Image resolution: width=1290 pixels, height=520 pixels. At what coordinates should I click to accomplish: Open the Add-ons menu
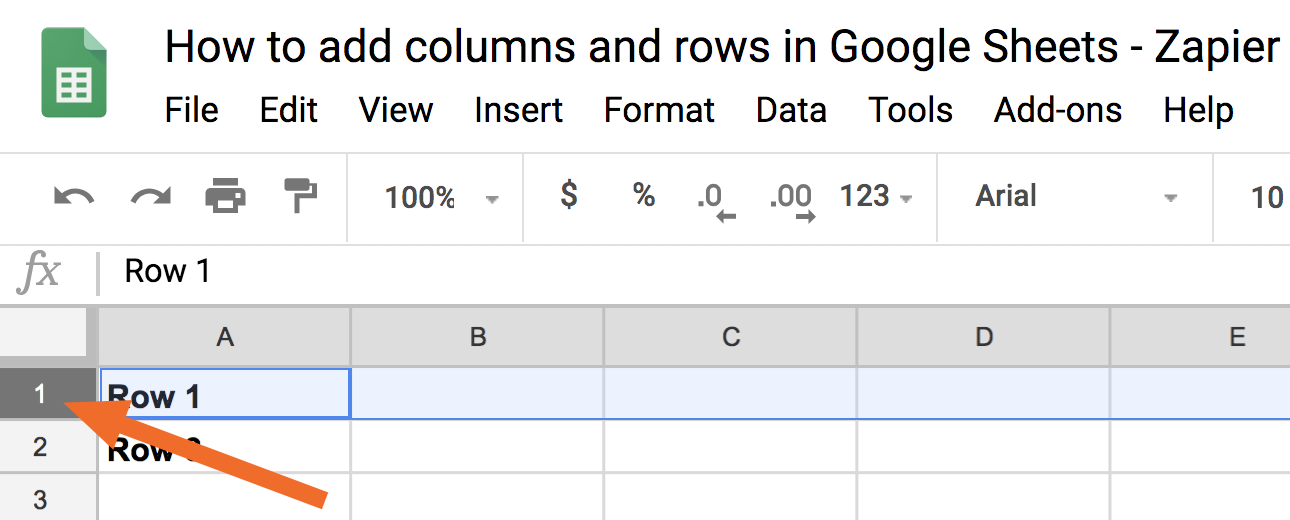click(1058, 110)
